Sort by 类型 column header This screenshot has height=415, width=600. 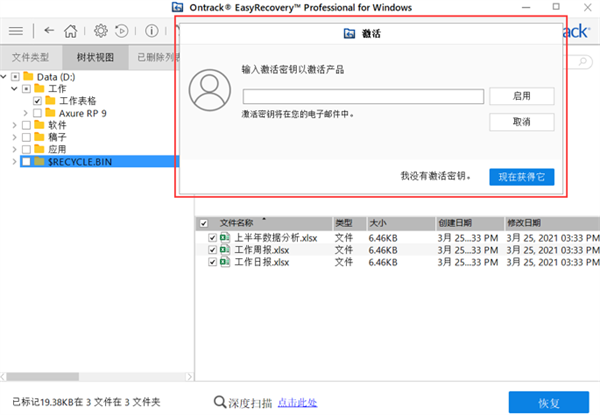click(349, 223)
